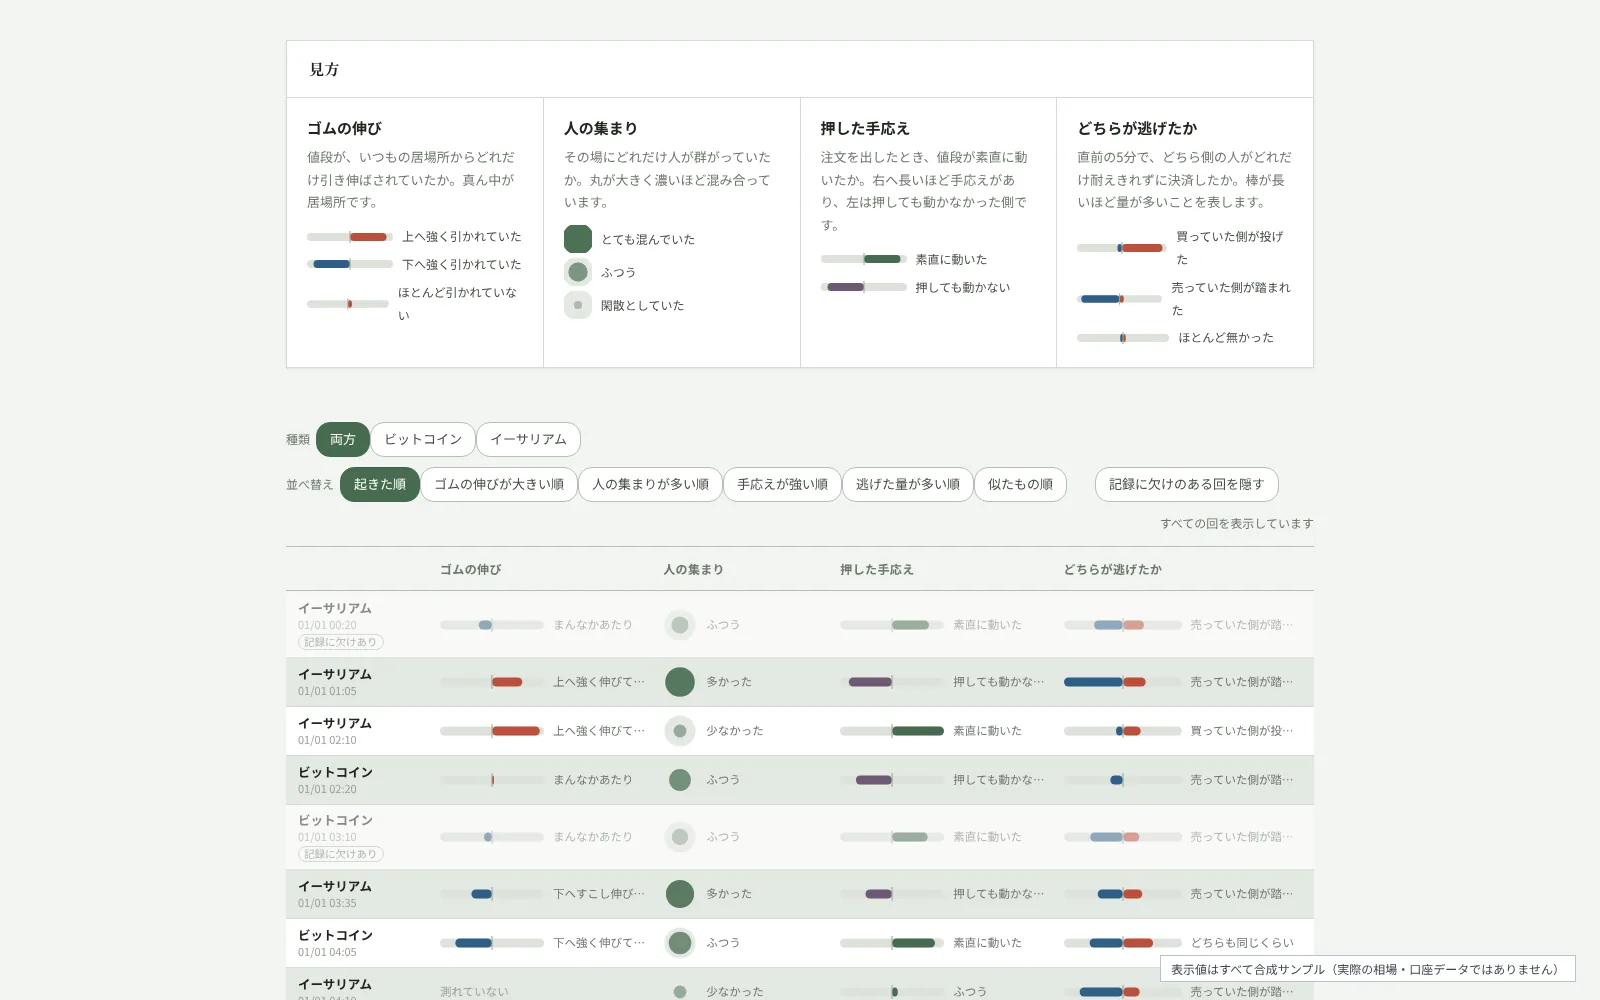Click the 測れていない cell text
This screenshot has height=1000, width=1600.
[474, 992]
